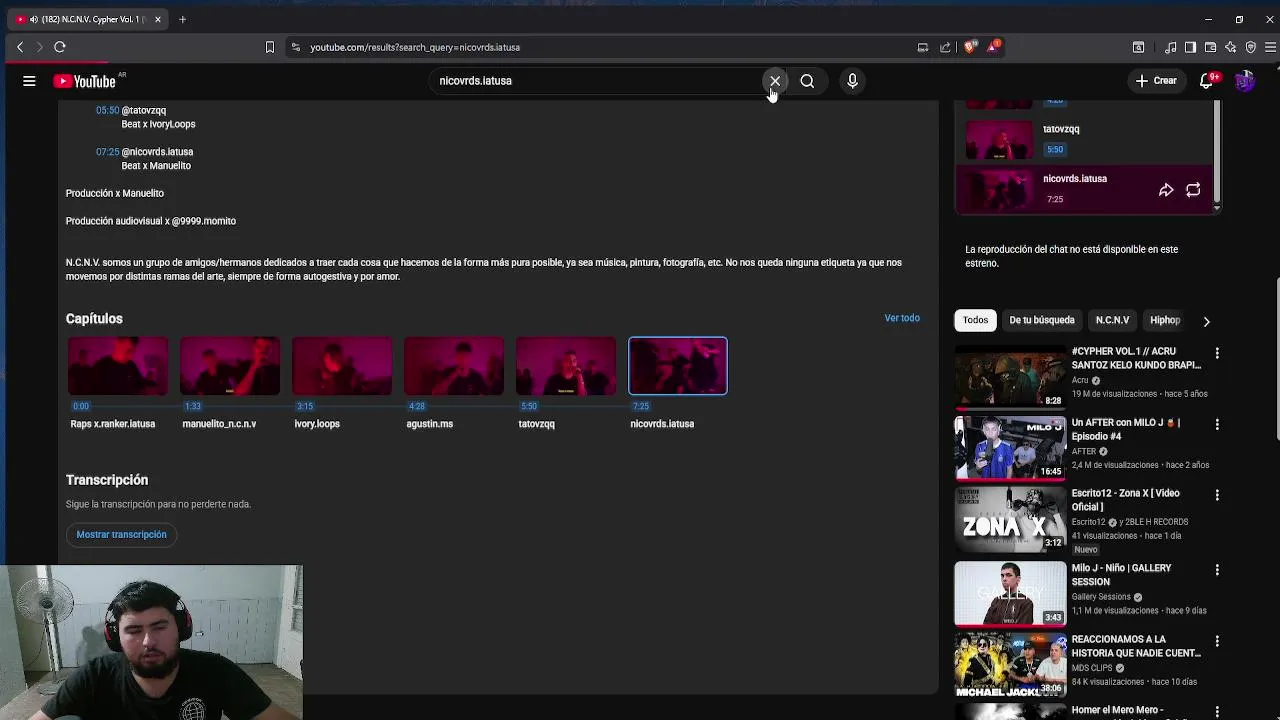
Task: Open the Brave VPN shield icon
Action: click(1251, 47)
